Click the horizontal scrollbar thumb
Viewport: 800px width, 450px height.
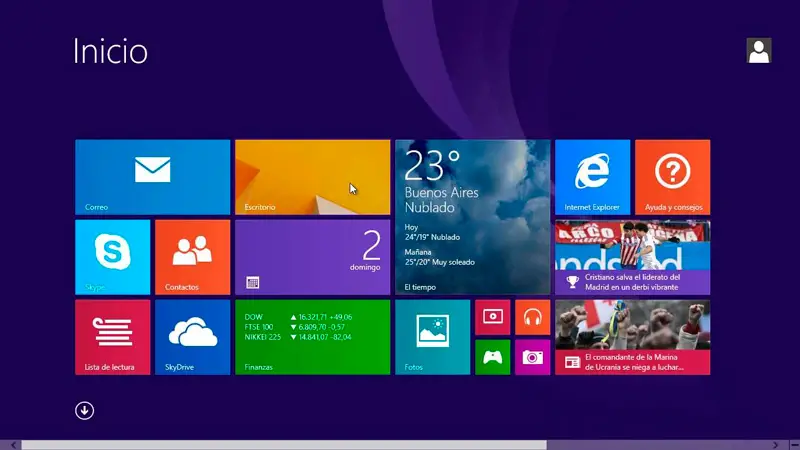click(x=284, y=445)
